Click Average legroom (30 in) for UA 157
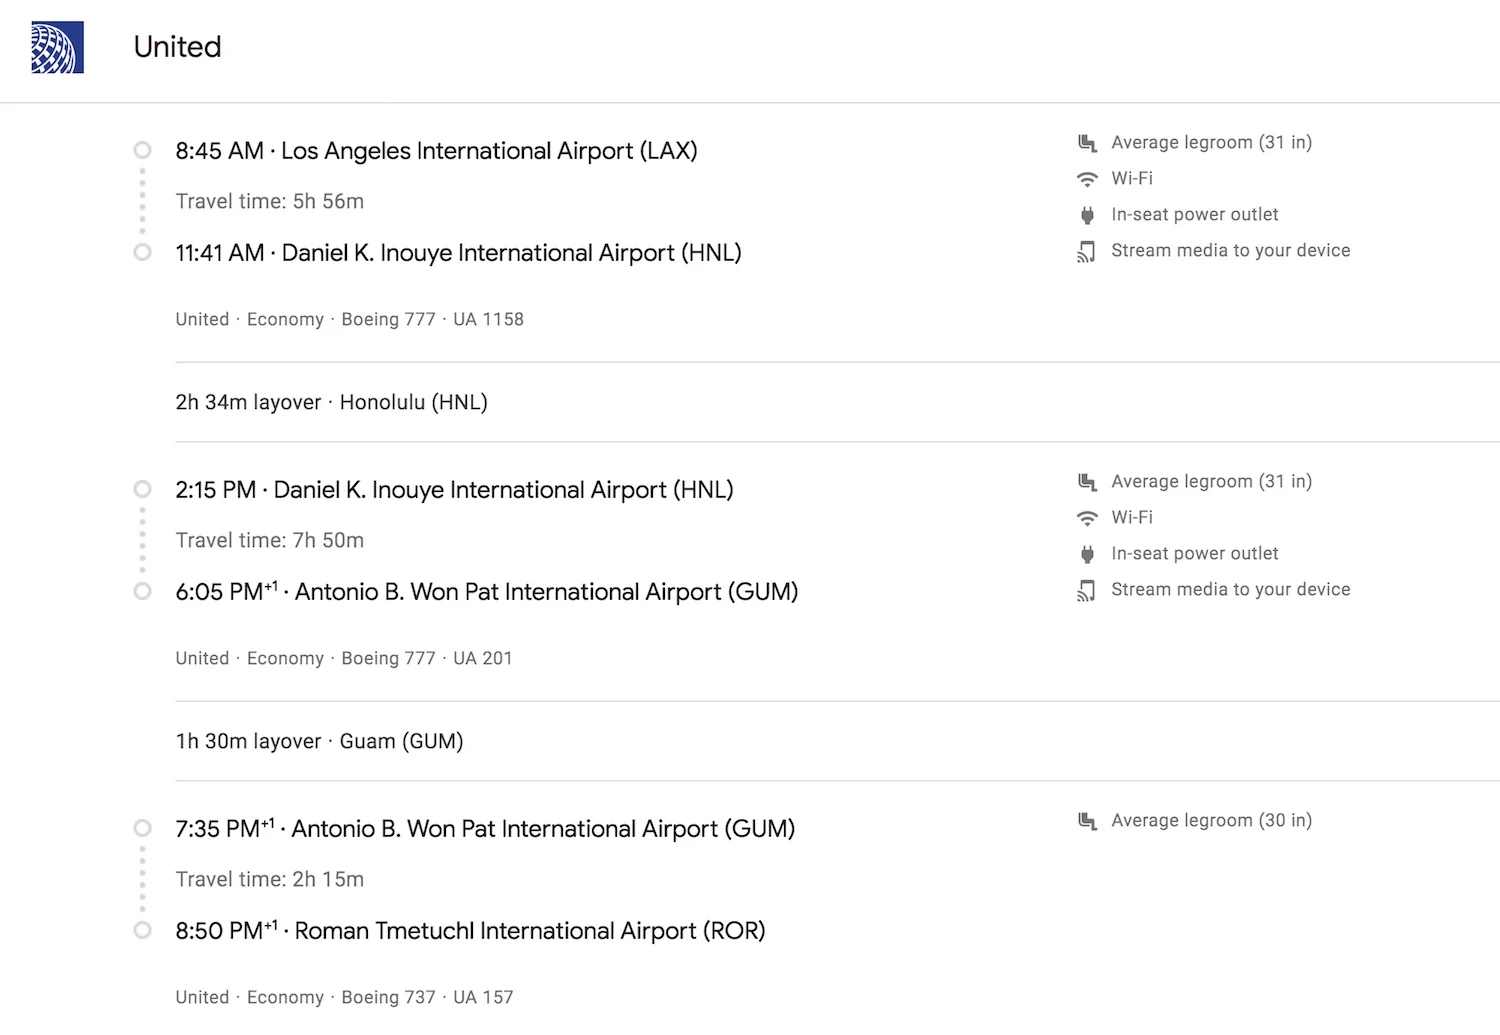Viewport: 1500px width, 1035px height. [x=1212, y=820]
